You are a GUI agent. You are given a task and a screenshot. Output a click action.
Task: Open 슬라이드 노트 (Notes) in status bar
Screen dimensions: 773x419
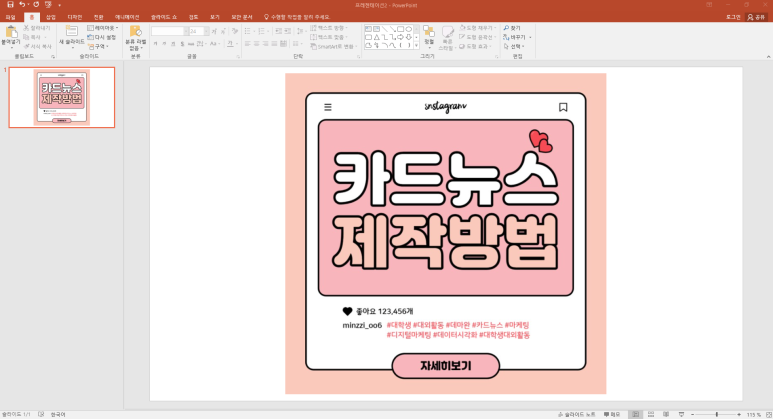[577, 415]
